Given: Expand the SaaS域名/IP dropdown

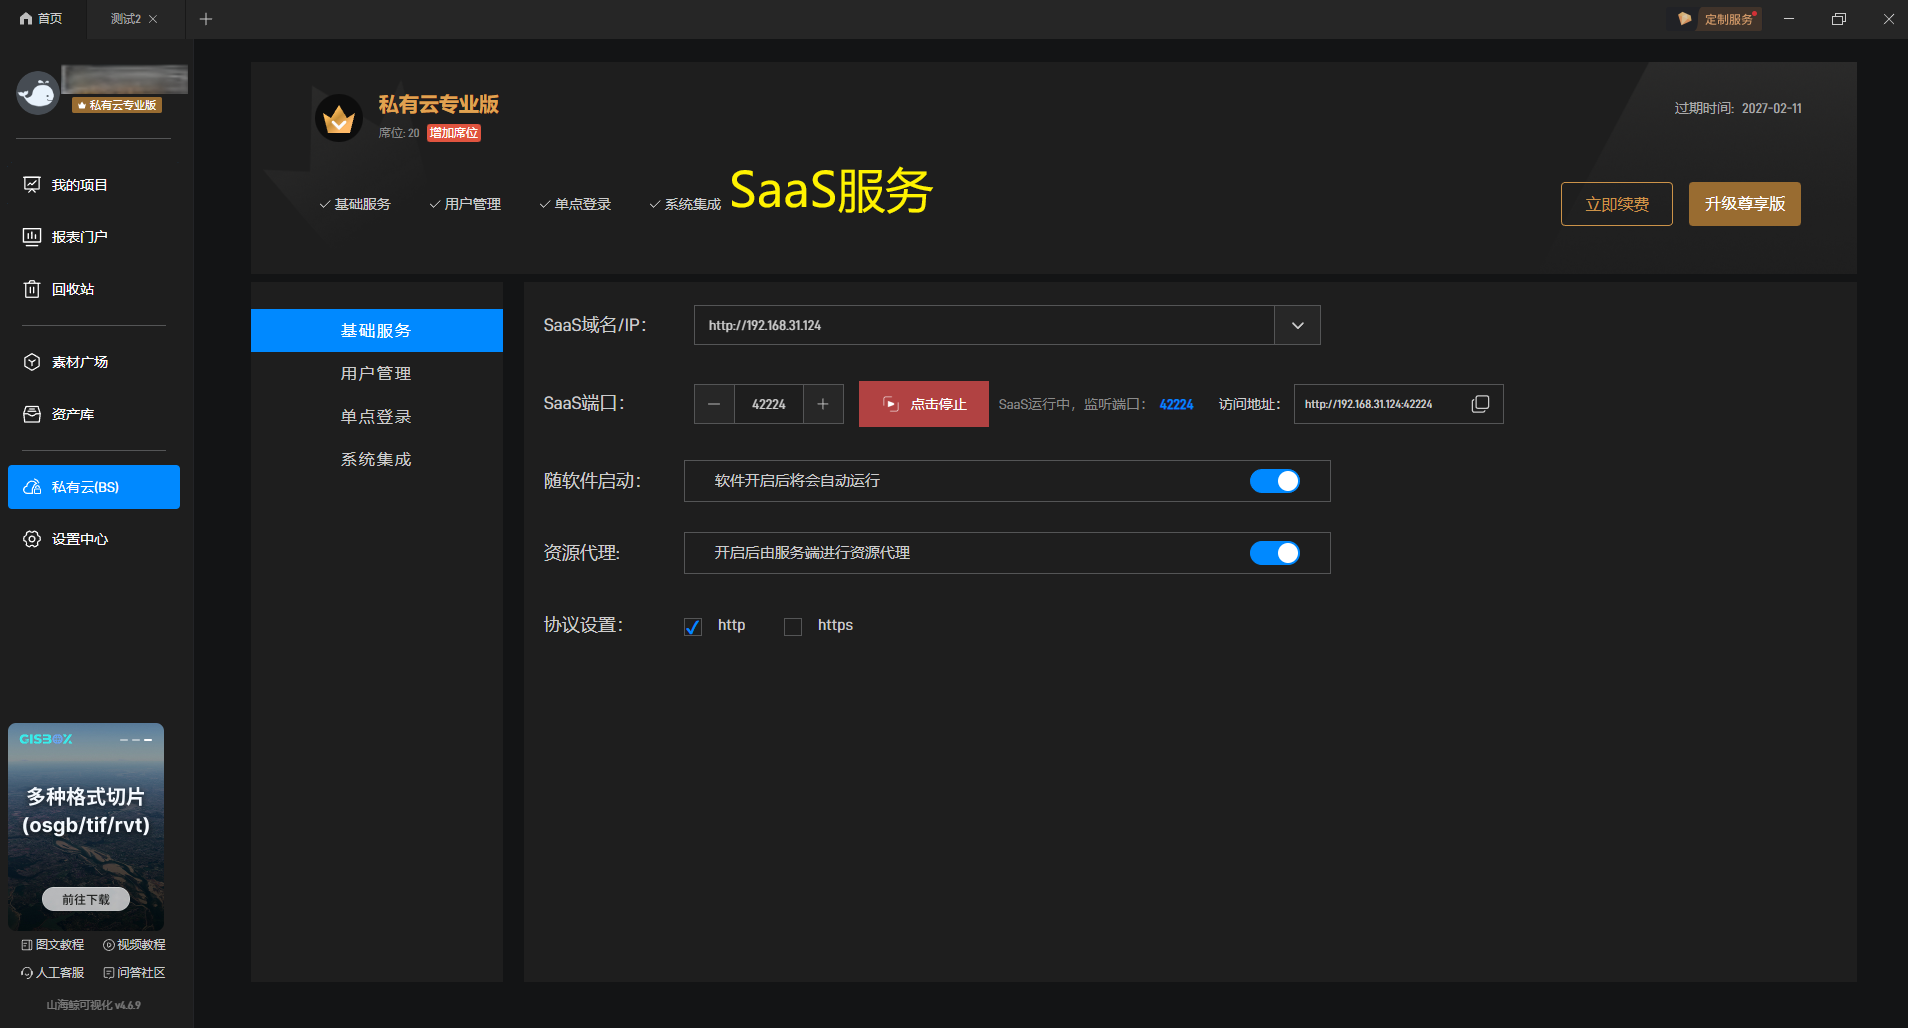Looking at the screenshot, I should click(x=1297, y=324).
